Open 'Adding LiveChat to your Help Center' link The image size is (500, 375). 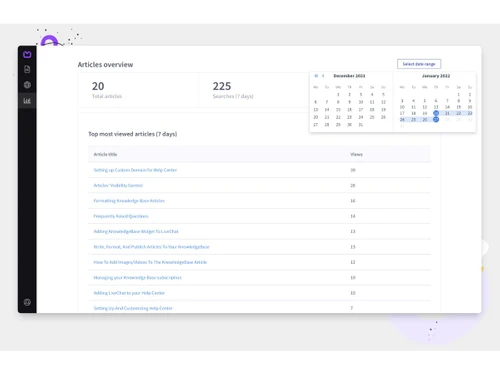point(129,293)
